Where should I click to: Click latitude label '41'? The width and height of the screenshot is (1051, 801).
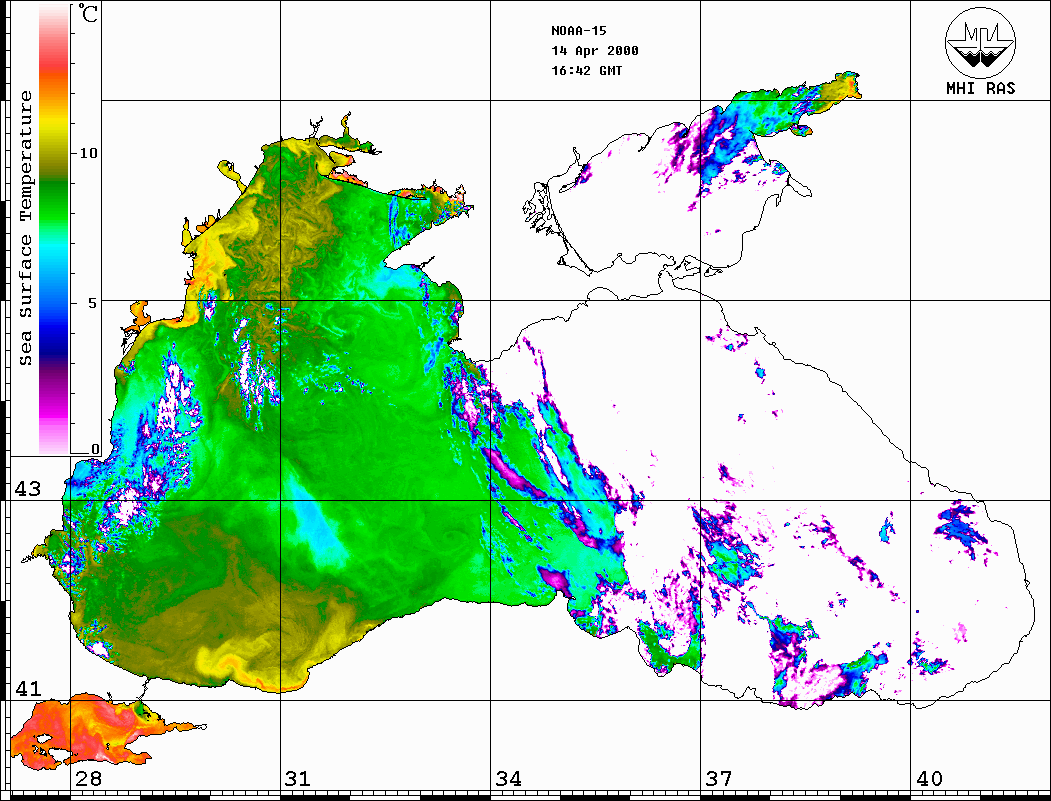point(27,688)
